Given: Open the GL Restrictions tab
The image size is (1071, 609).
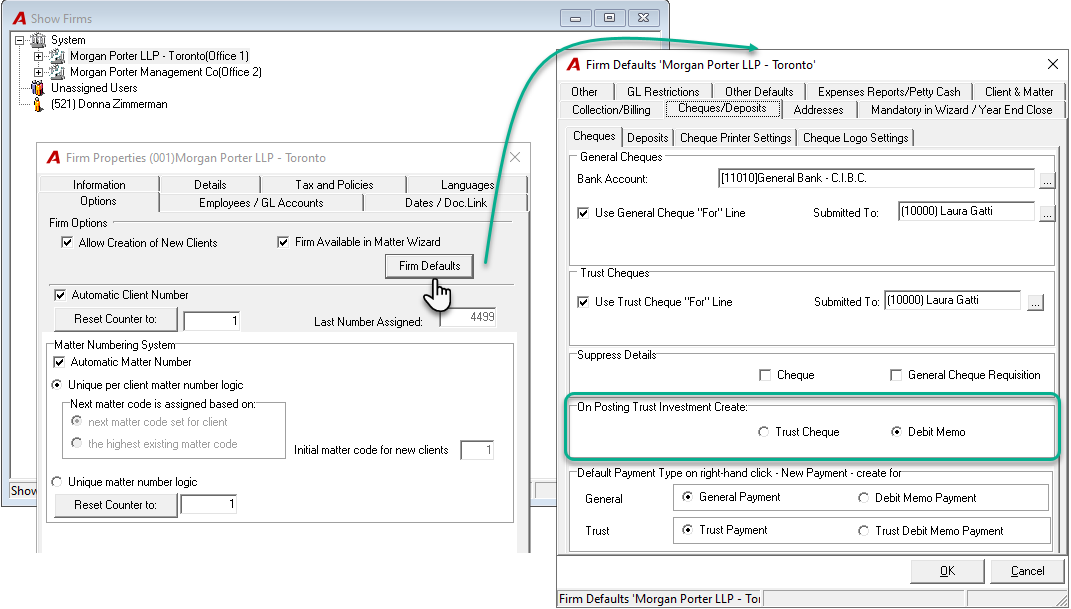Looking at the screenshot, I should (663, 91).
